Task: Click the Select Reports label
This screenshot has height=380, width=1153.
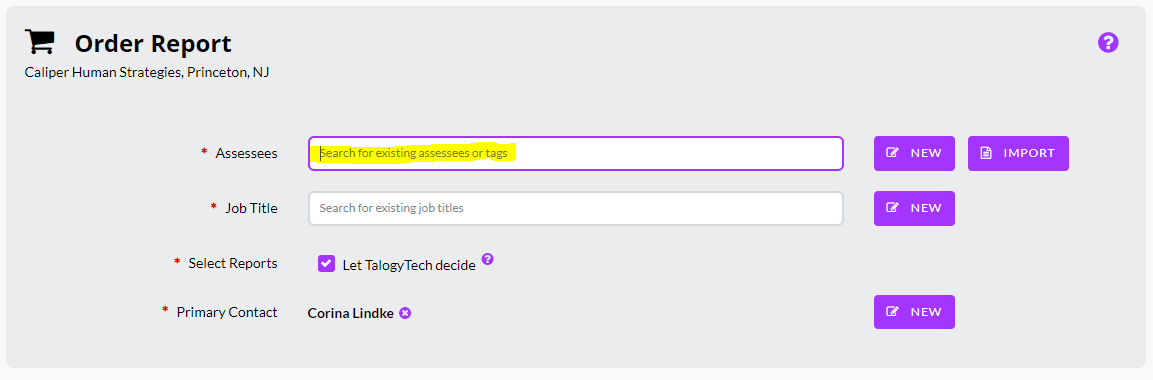Action: pos(233,263)
